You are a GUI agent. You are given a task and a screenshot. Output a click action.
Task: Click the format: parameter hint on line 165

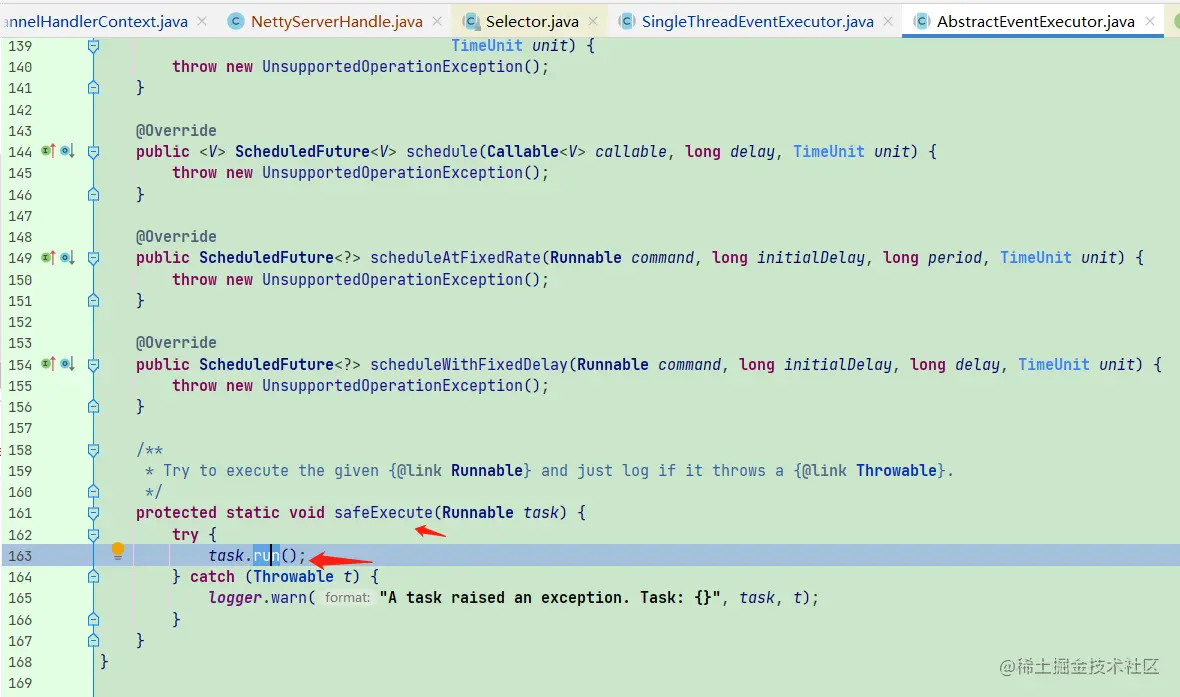(348, 598)
